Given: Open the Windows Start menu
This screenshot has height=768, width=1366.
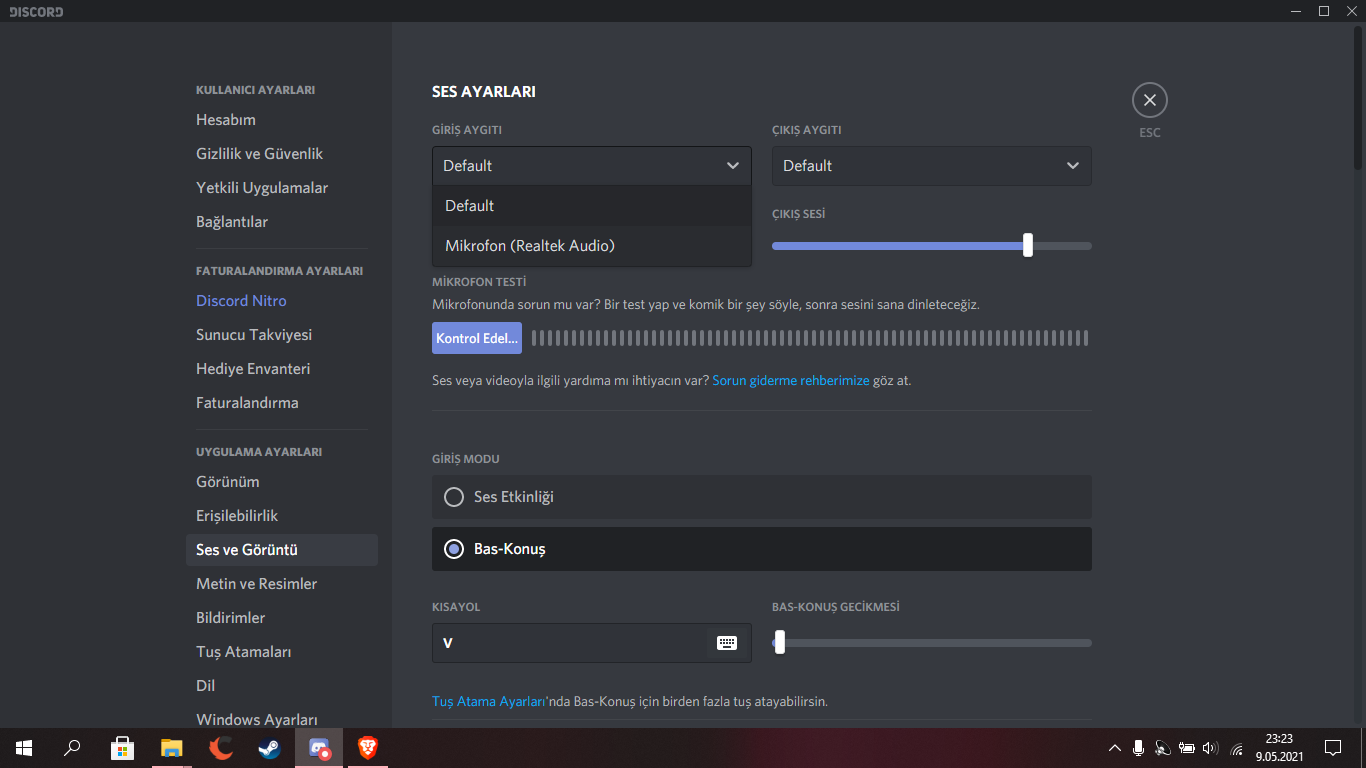Looking at the screenshot, I should [24, 748].
